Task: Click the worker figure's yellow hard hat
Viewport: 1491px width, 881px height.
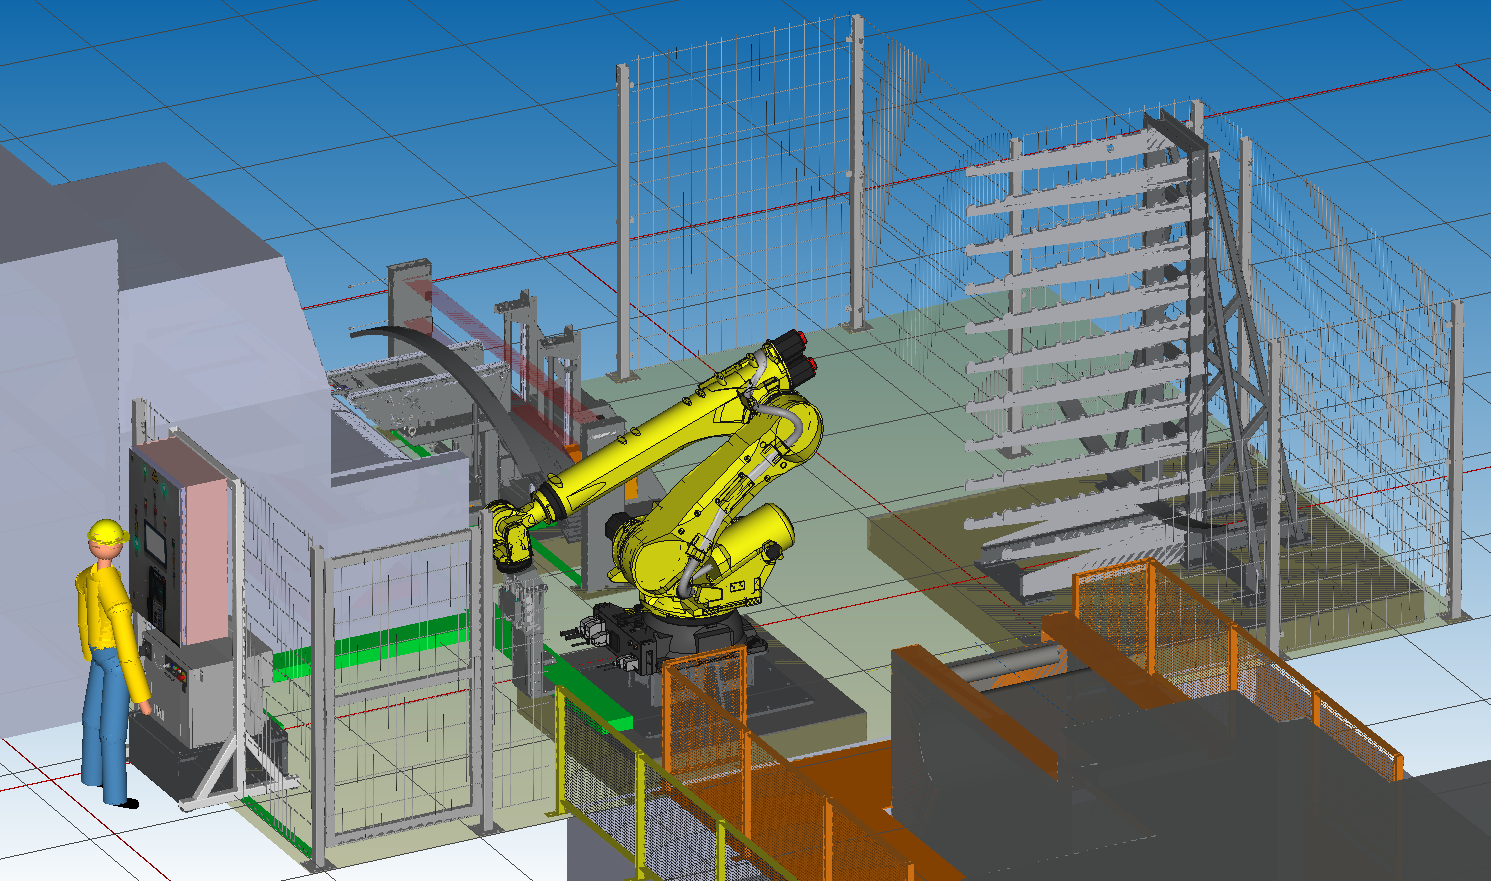Action: [106, 532]
